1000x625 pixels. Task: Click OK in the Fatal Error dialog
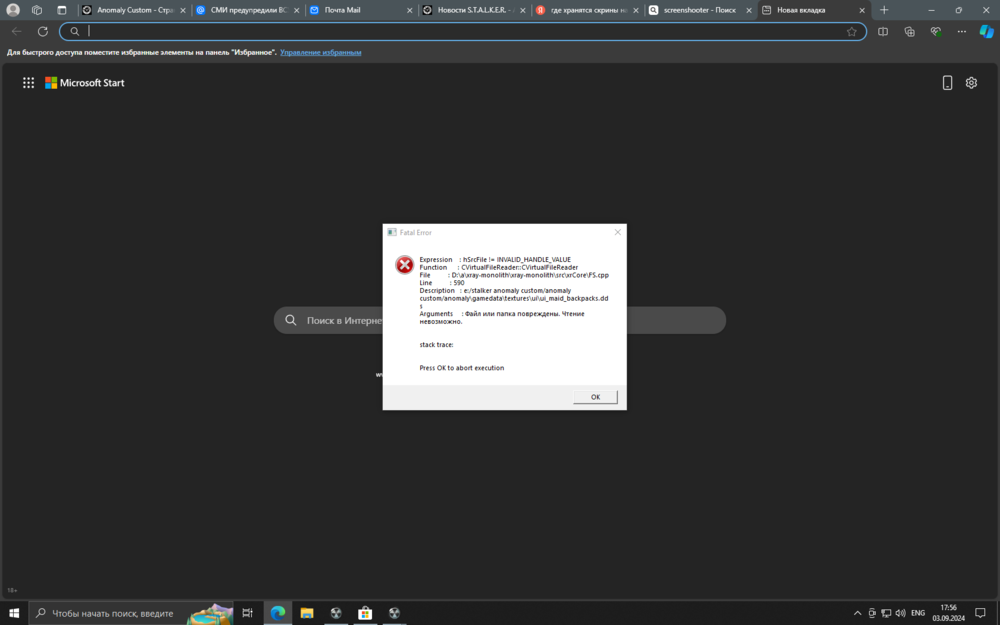(595, 397)
